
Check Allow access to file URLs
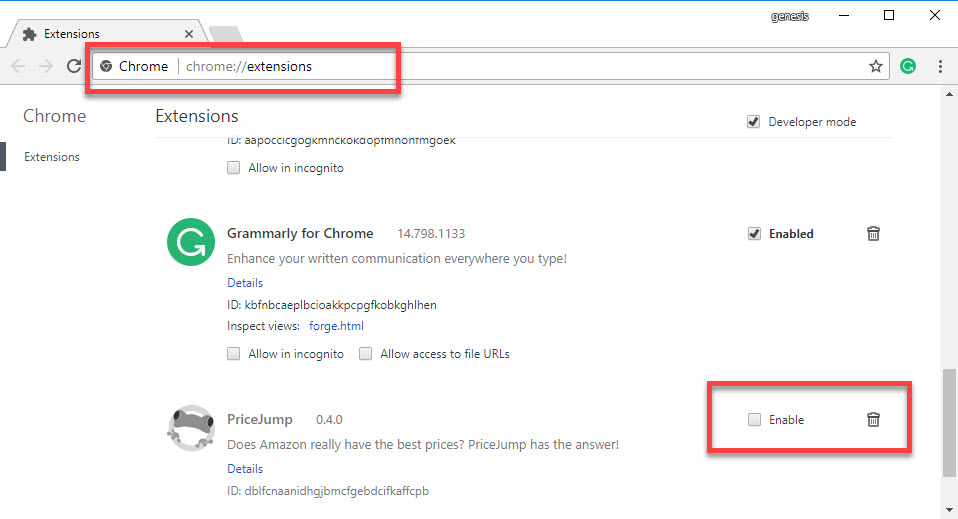point(365,353)
